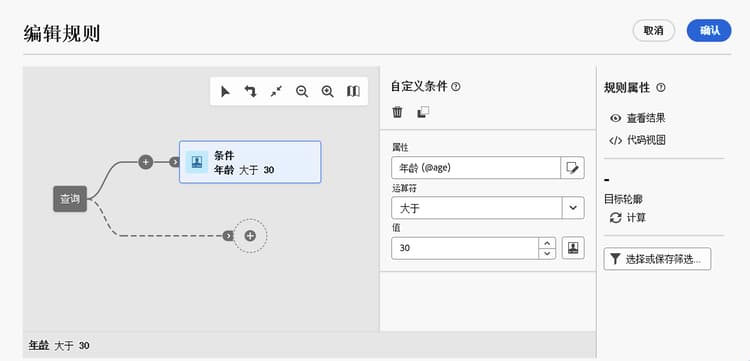Add a condition on the dashed branch
Screen dimensions: 750x361
click(x=250, y=235)
